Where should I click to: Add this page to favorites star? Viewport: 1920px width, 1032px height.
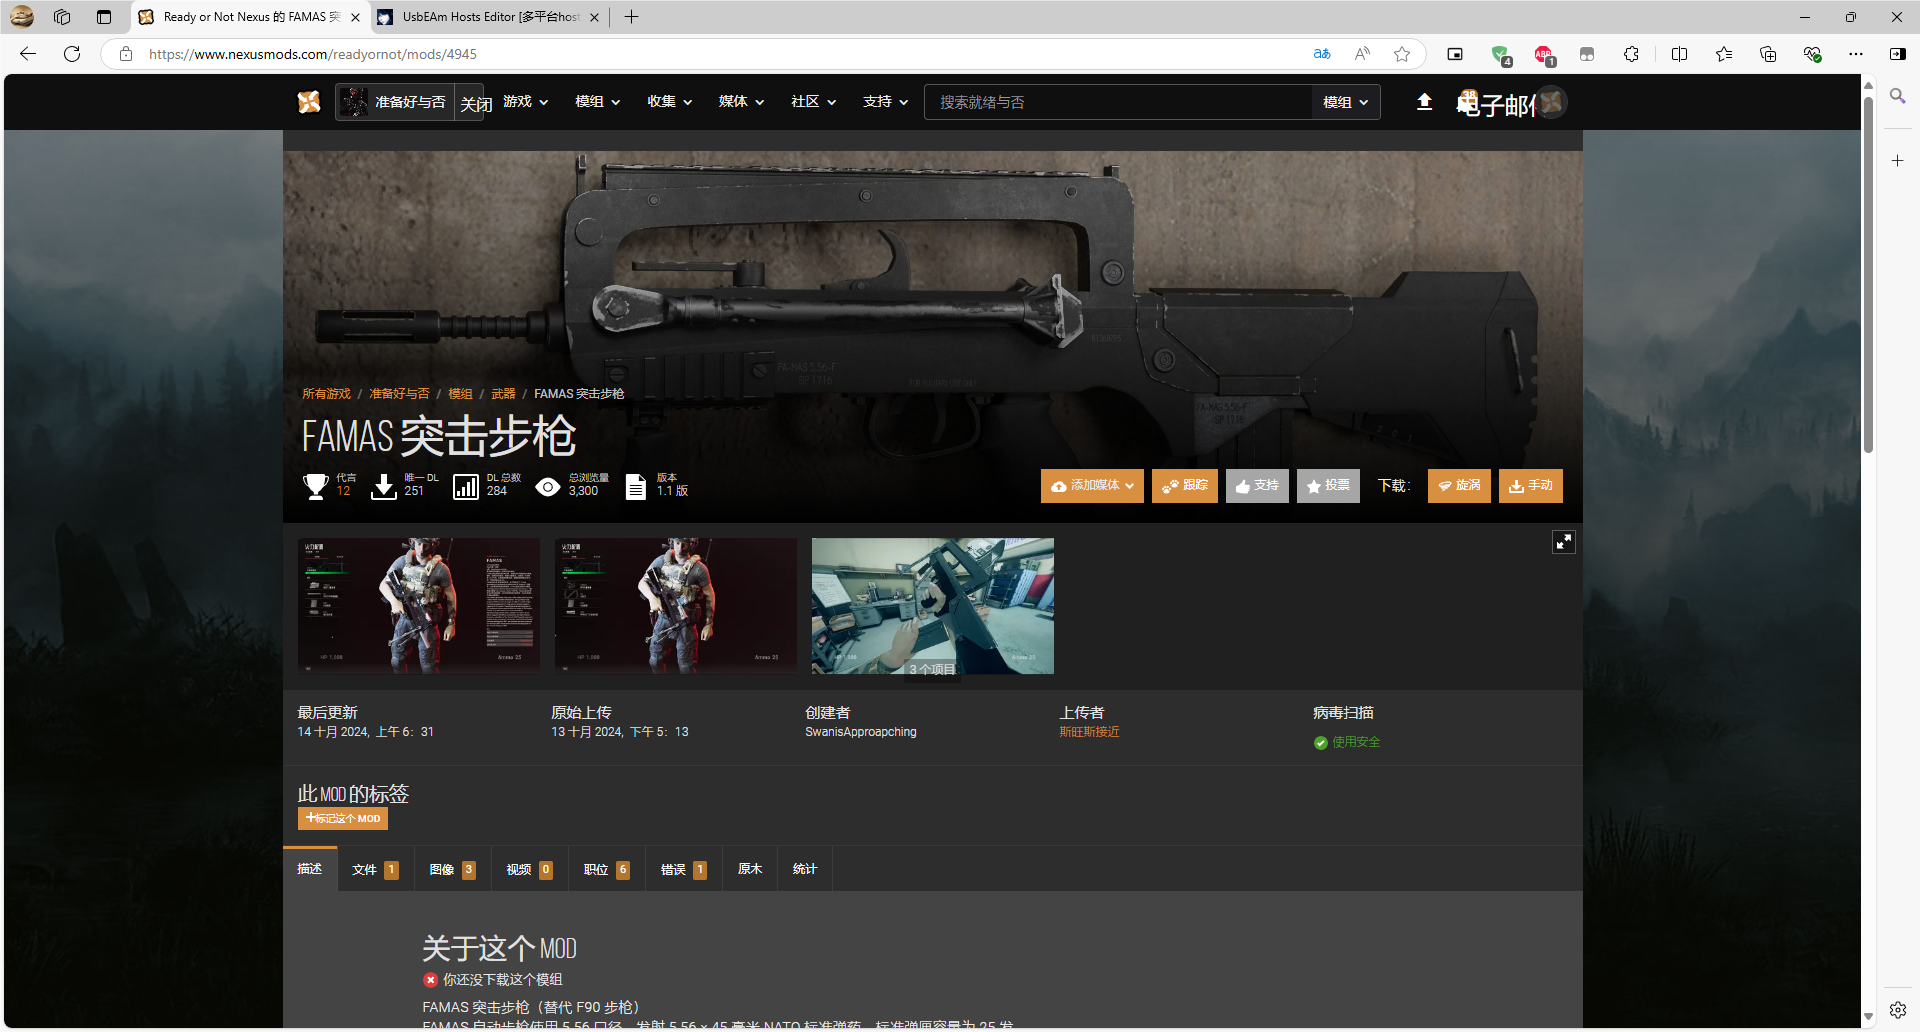(1402, 54)
